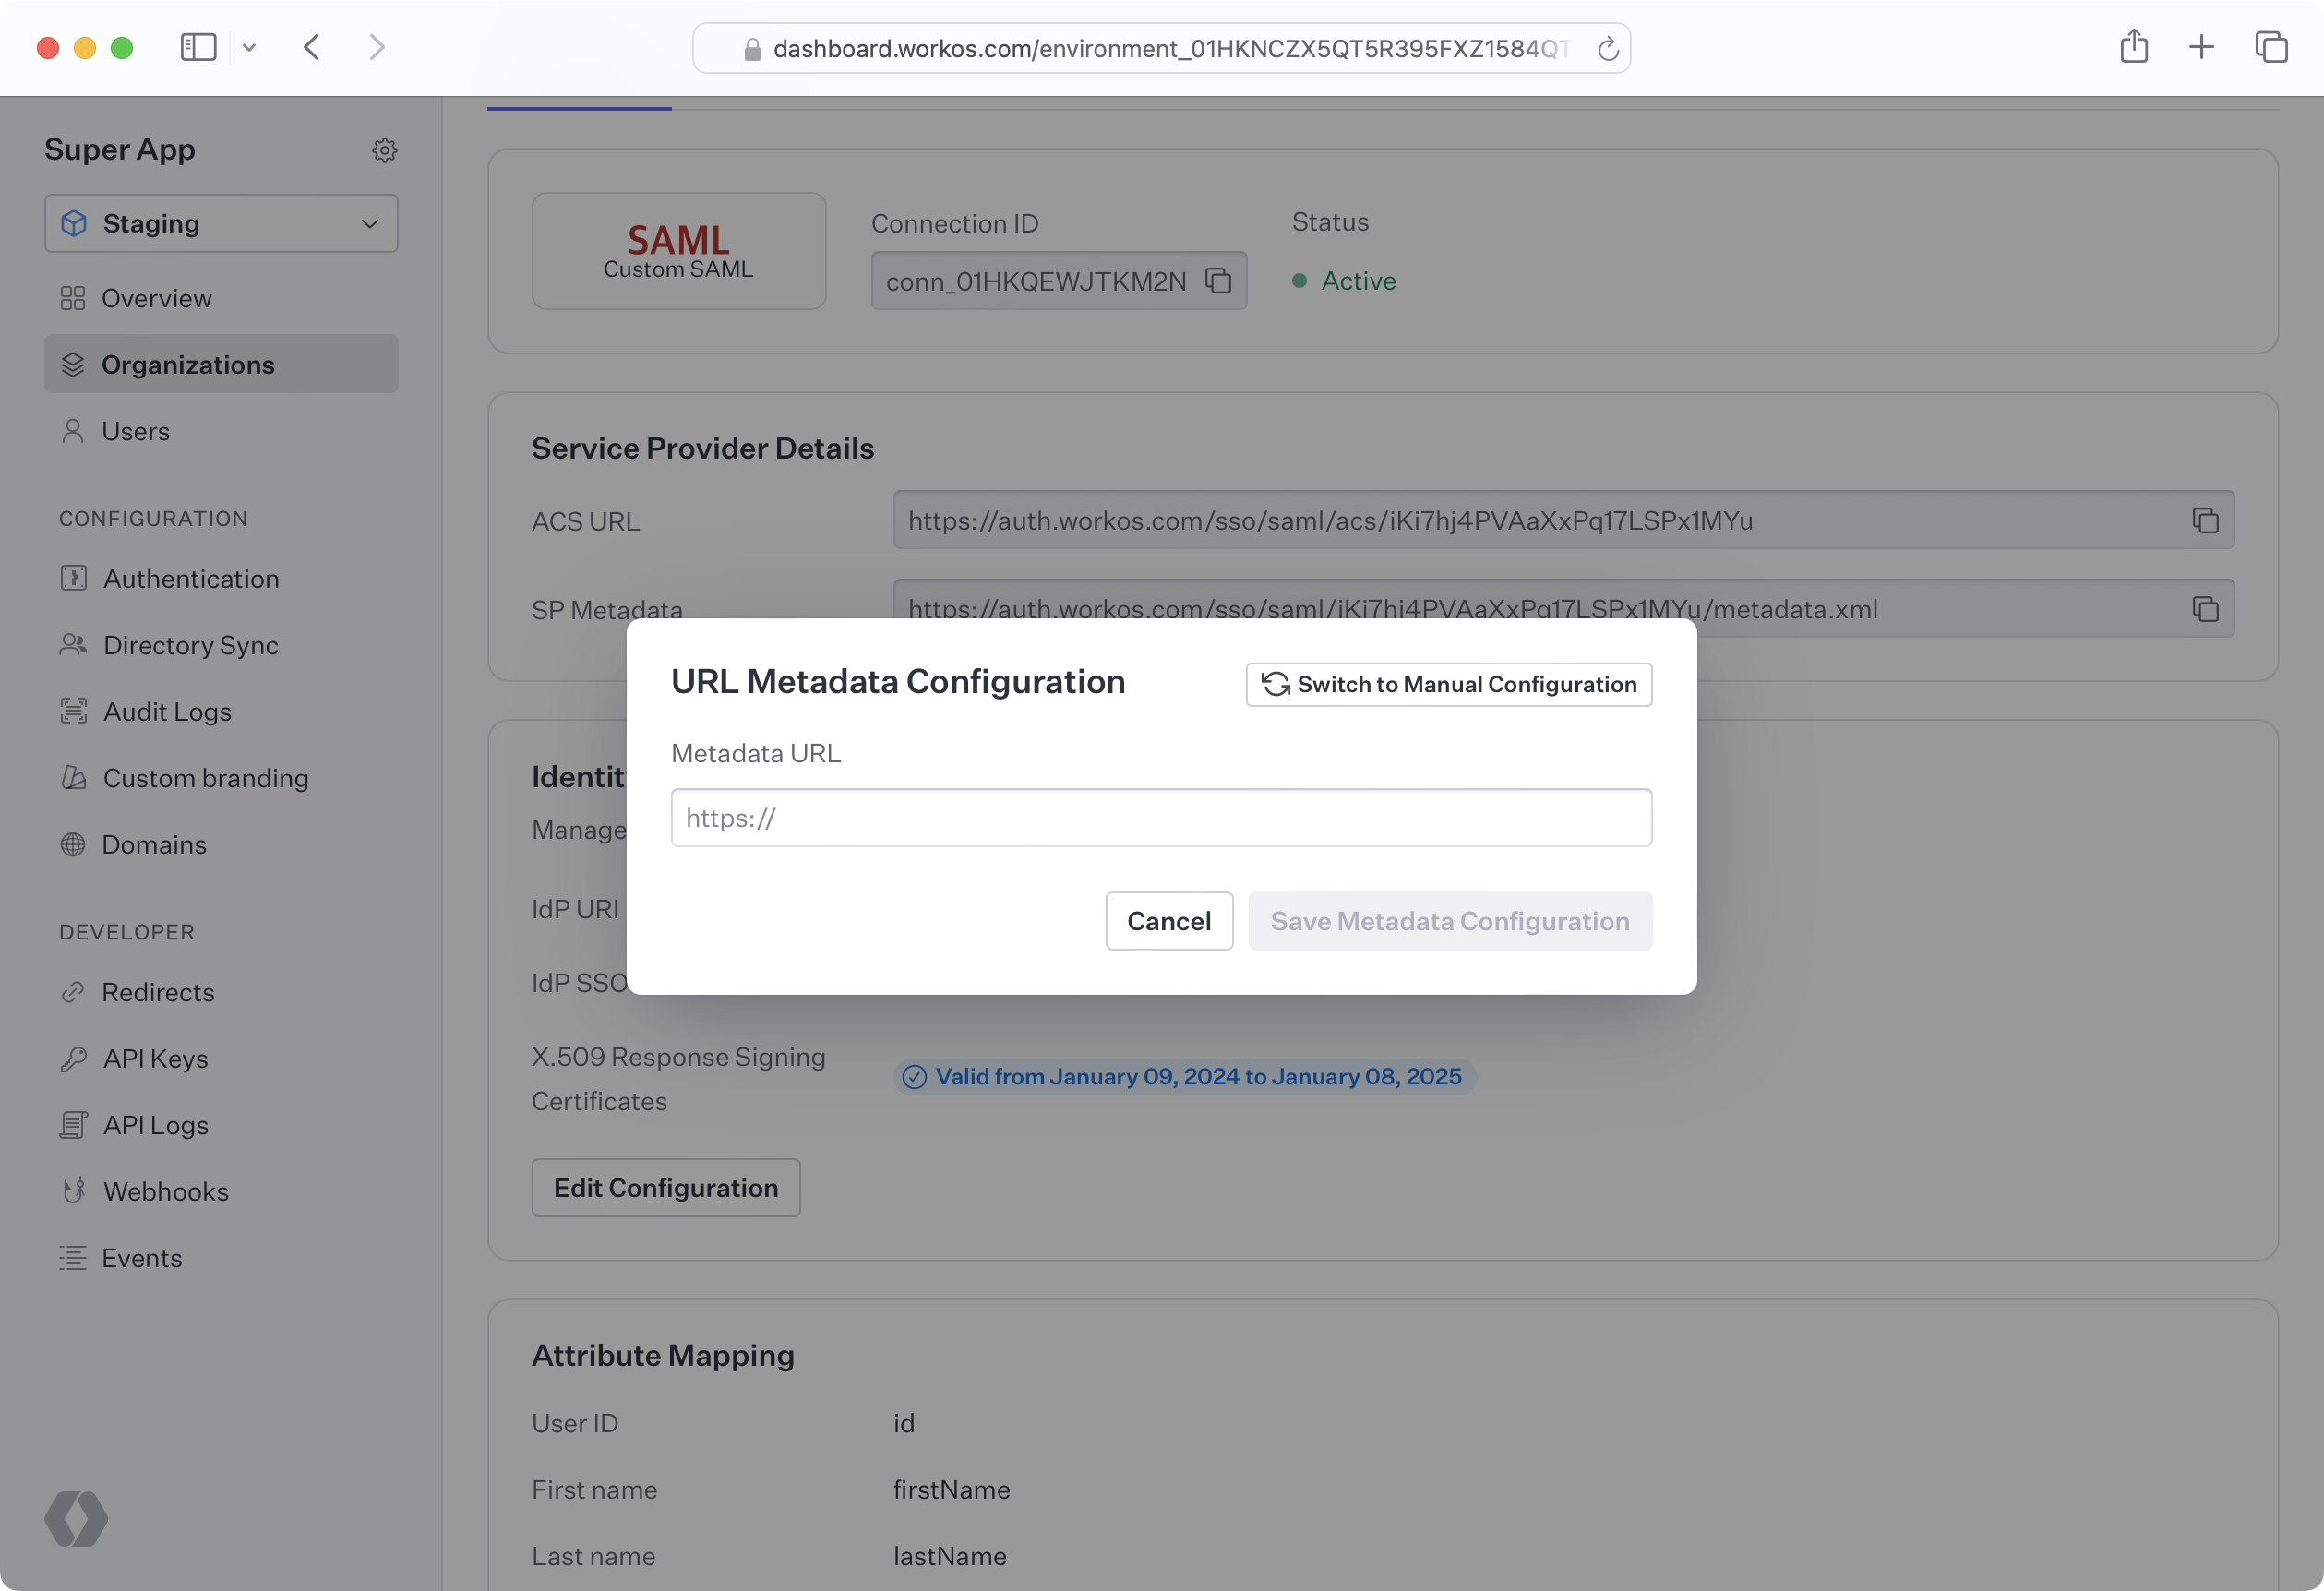2324x1591 pixels.
Task: Click the Metadata URL input field
Action: point(1160,817)
